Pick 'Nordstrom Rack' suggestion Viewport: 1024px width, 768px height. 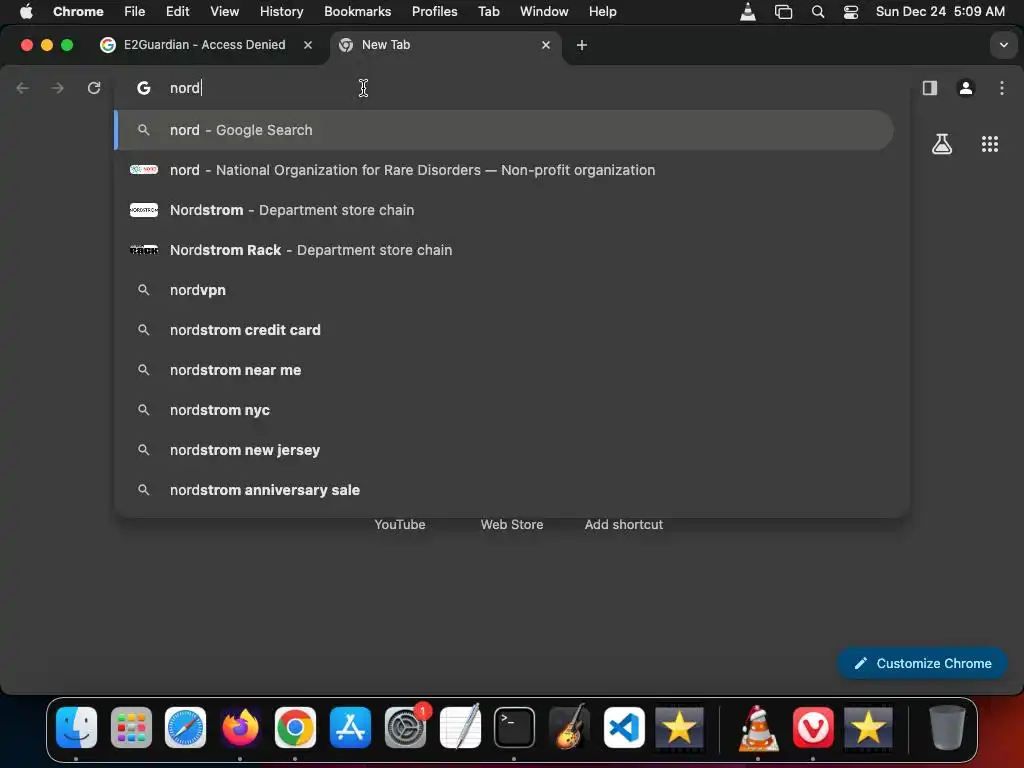[504, 250]
